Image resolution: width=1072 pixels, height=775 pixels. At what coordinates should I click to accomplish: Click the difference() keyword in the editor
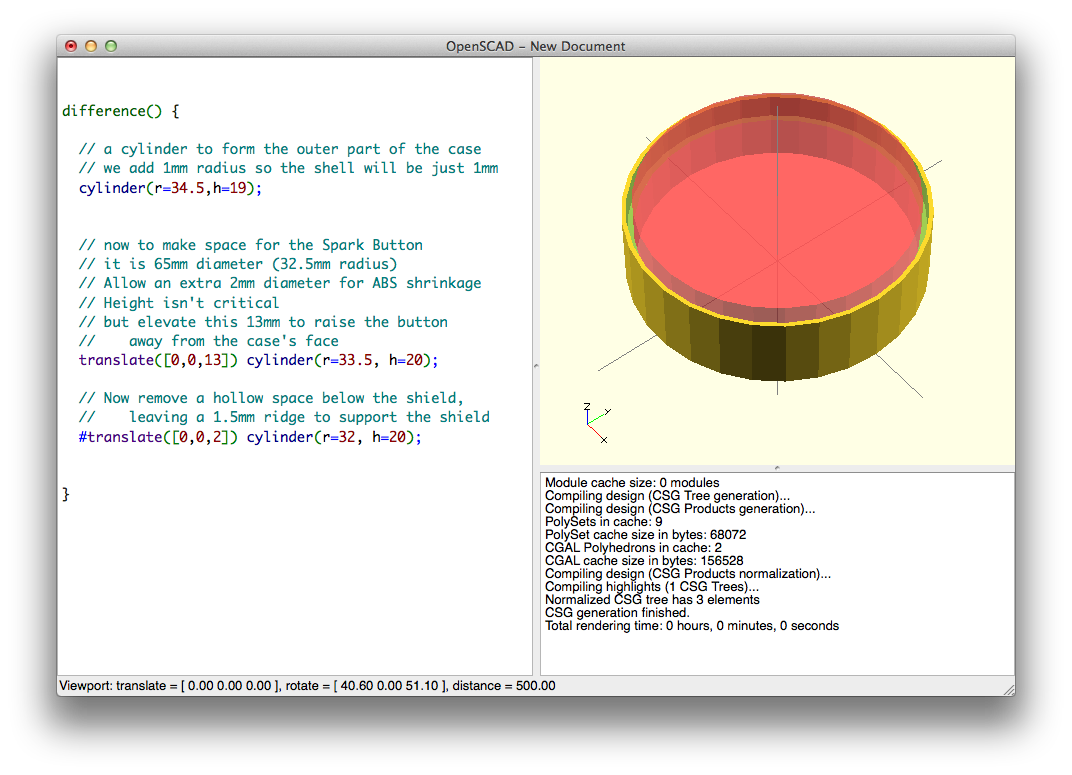(x=113, y=110)
